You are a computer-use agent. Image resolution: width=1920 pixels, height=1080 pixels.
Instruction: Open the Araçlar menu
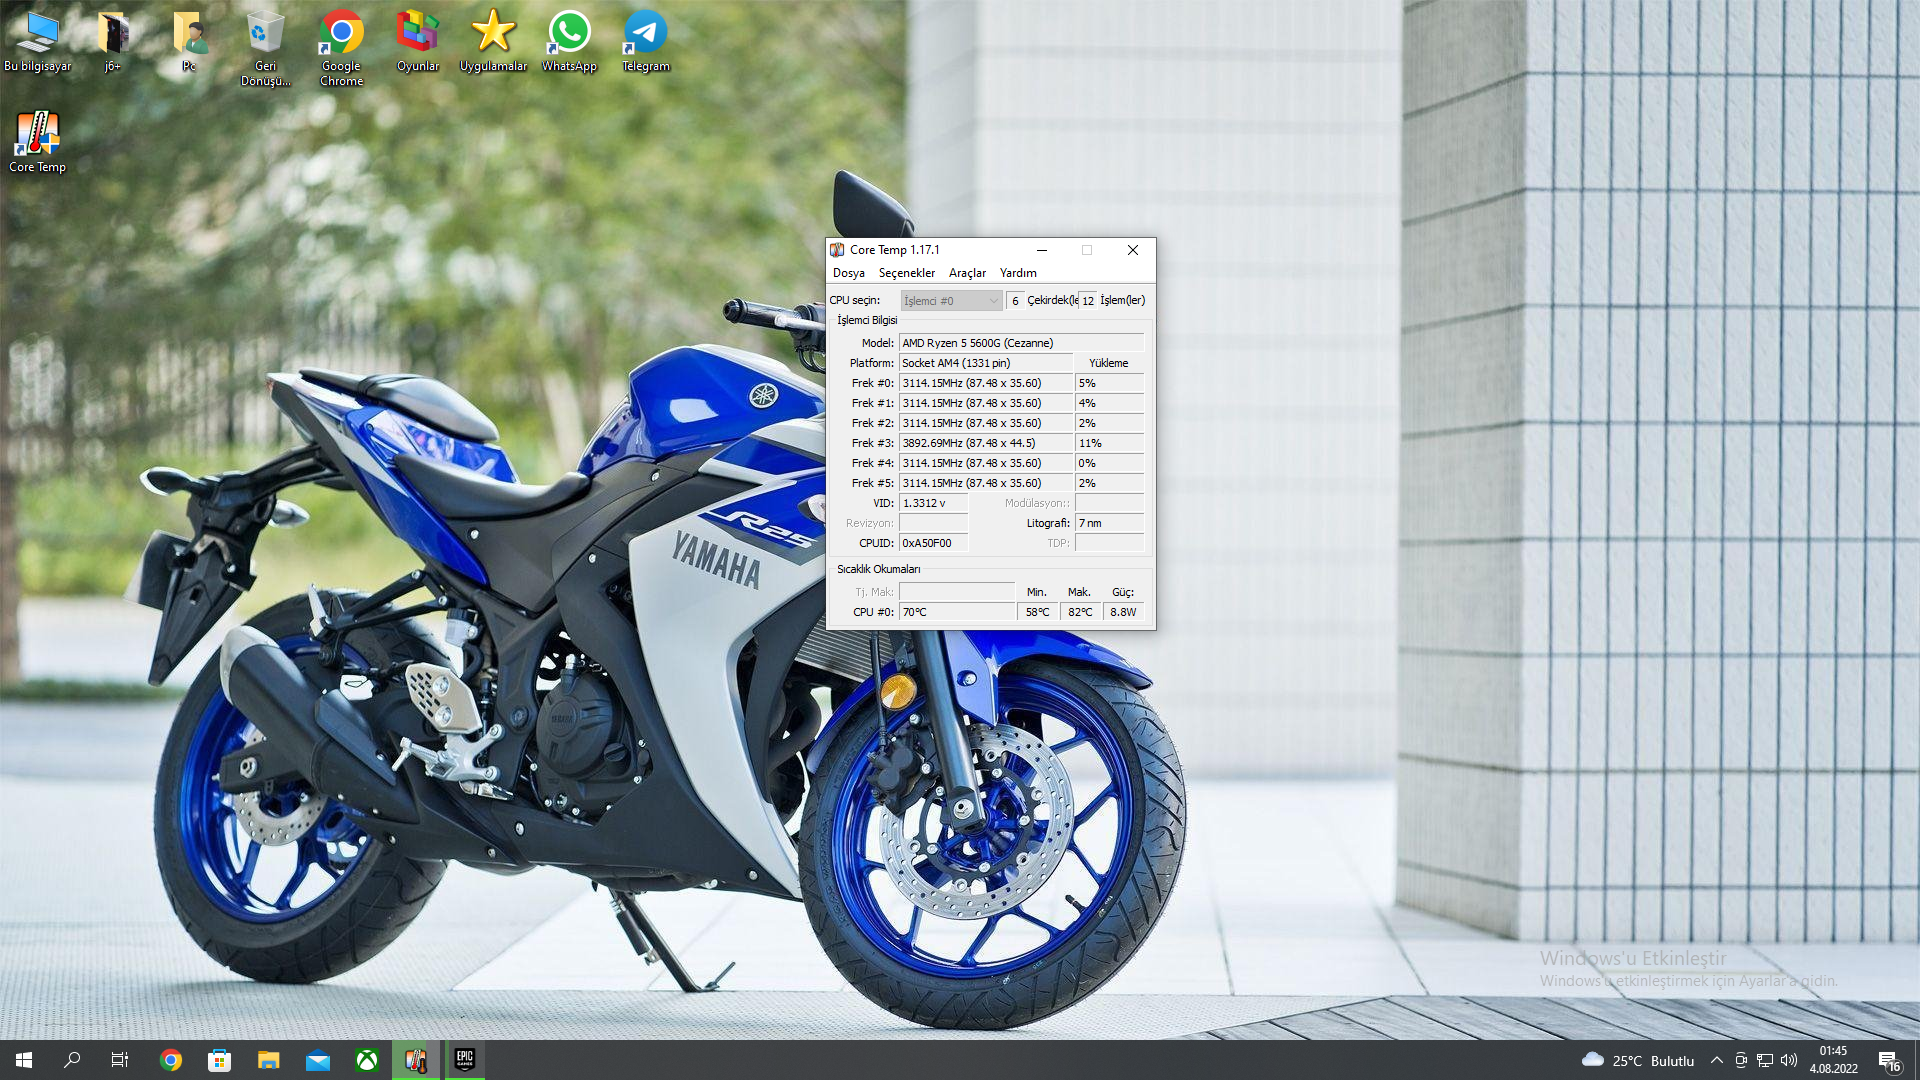[x=967, y=273]
